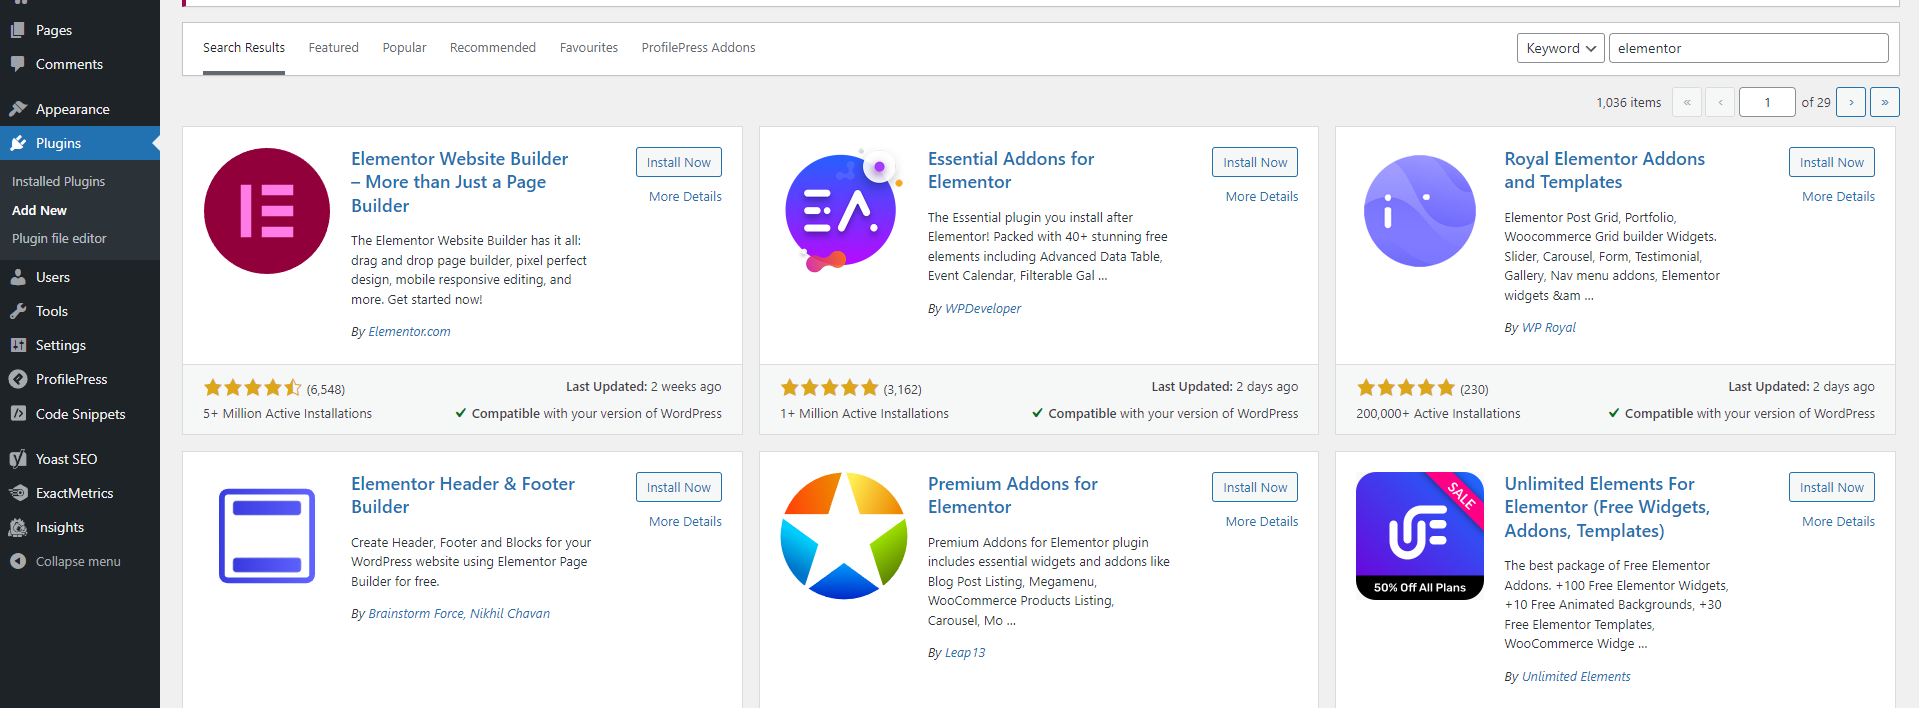The height and width of the screenshot is (708, 1919).
Task: Click the plugin search input field
Action: tap(1748, 48)
